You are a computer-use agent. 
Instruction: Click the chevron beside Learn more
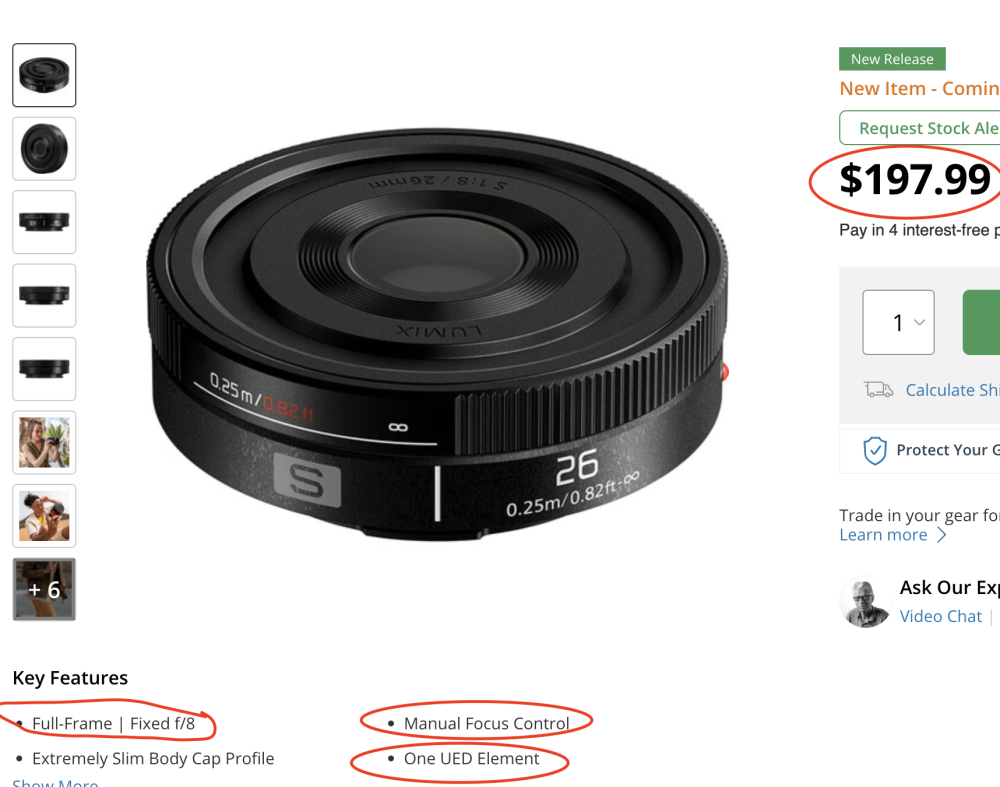tap(941, 535)
